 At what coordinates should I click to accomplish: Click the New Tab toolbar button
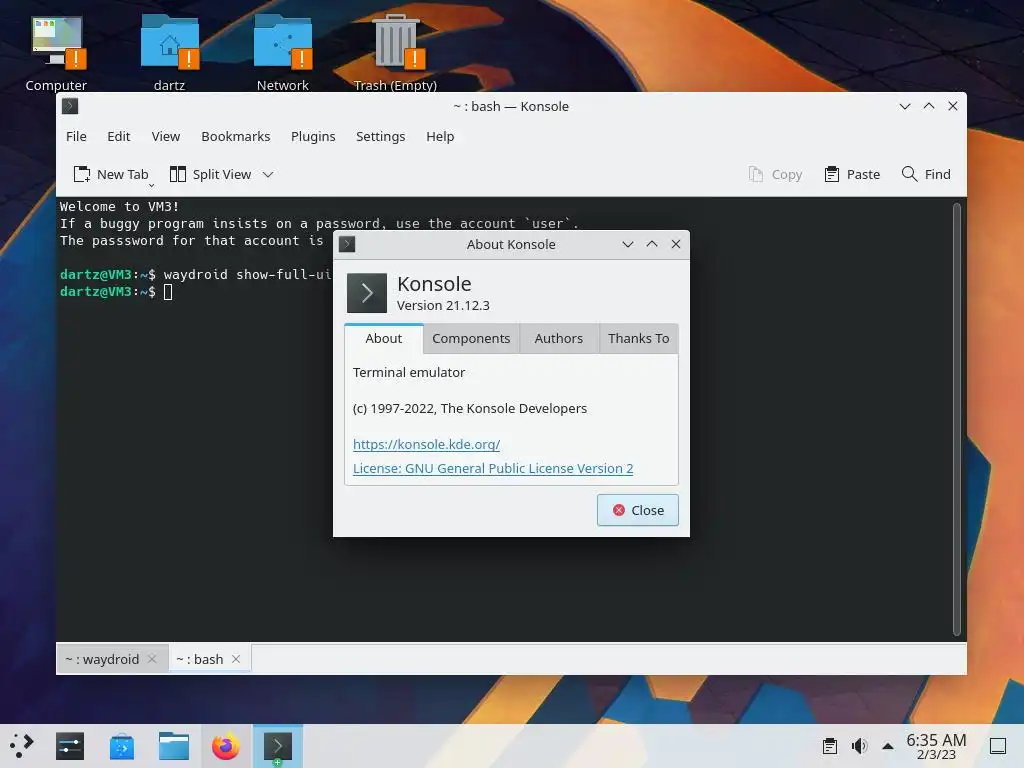click(112, 174)
